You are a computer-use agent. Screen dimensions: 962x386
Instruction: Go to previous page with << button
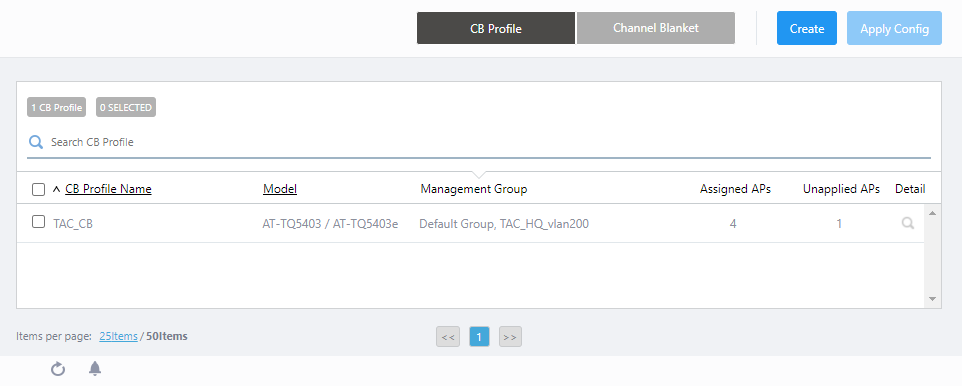coord(448,337)
